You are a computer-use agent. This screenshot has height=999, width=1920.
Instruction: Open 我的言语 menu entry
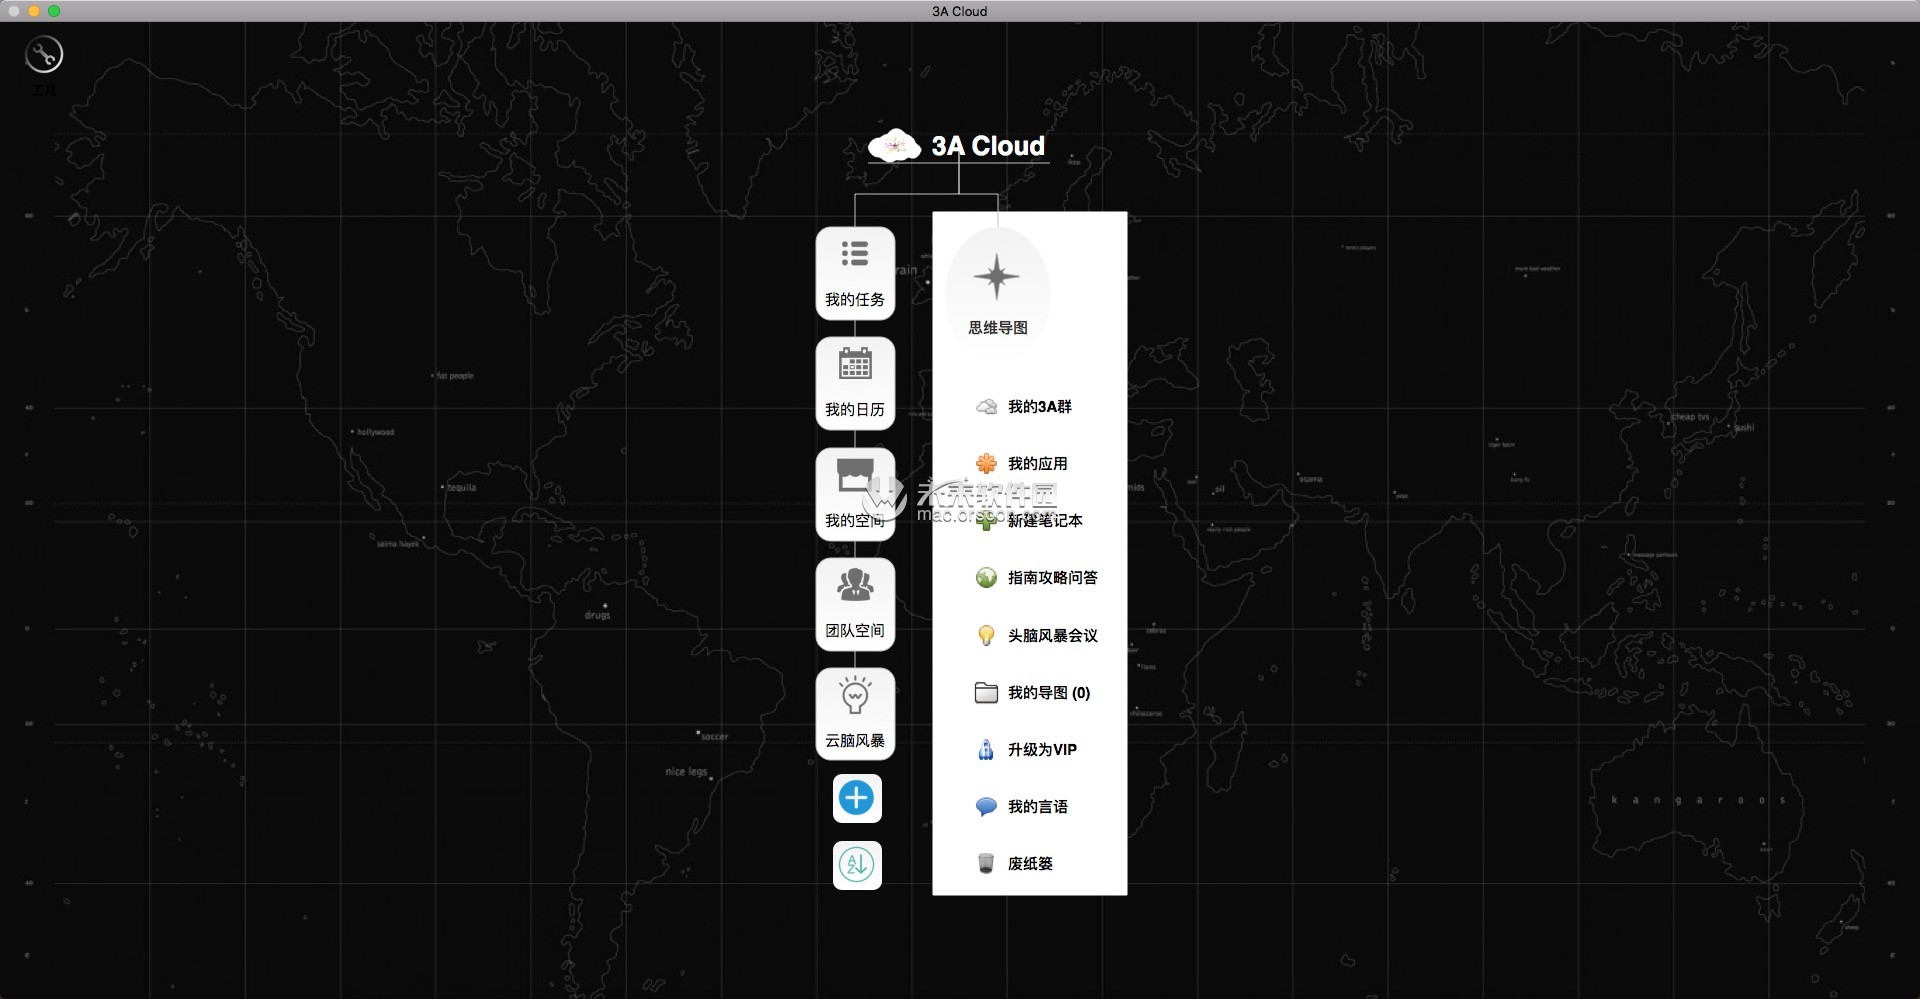[x=1022, y=807]
